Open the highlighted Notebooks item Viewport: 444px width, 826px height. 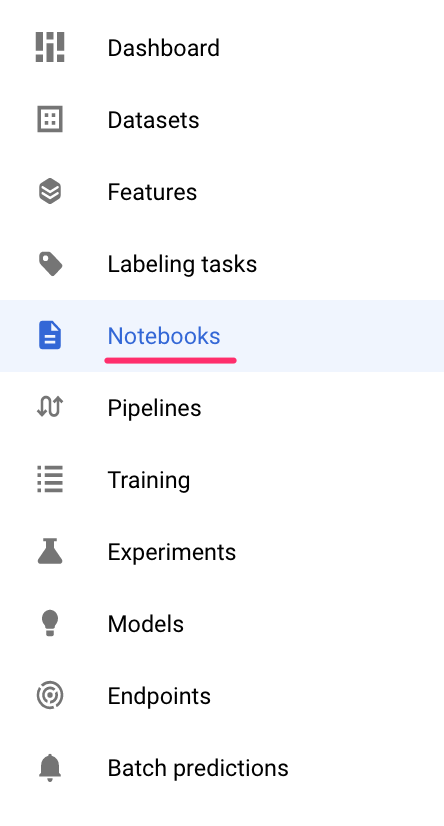(x=222, y=336)
